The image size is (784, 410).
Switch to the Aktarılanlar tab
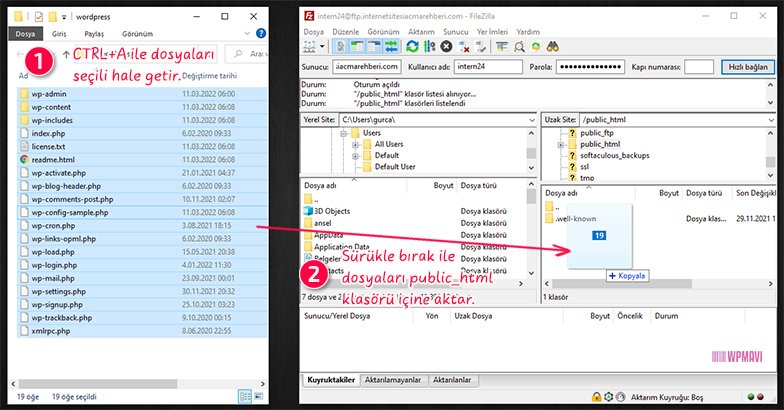tap(452, 380)
